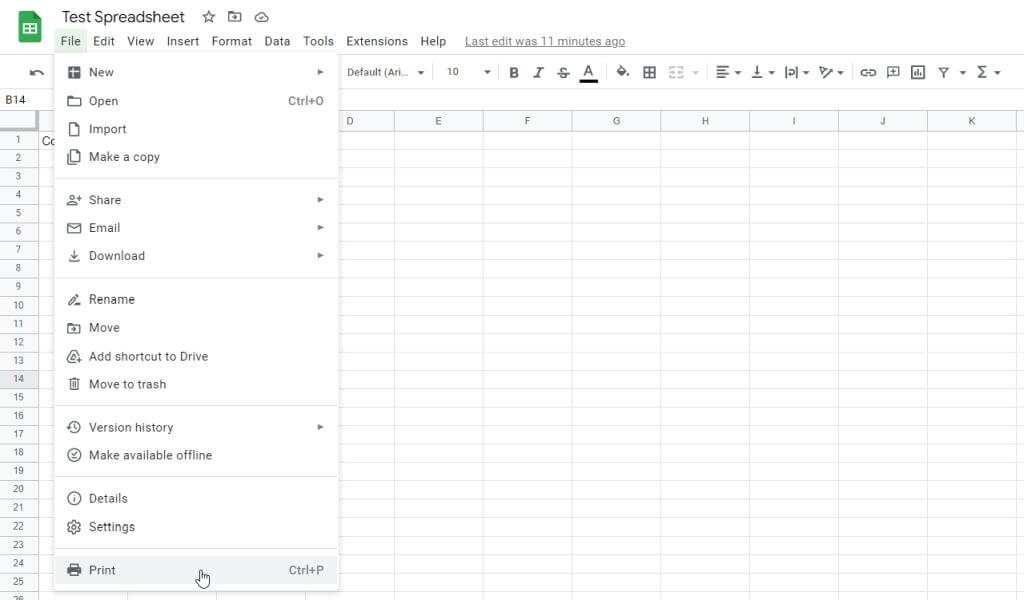The width and height of the screenshot is (1024, 600).
Task: Choose Print from the File menu
Action: (x=196, y=570)
